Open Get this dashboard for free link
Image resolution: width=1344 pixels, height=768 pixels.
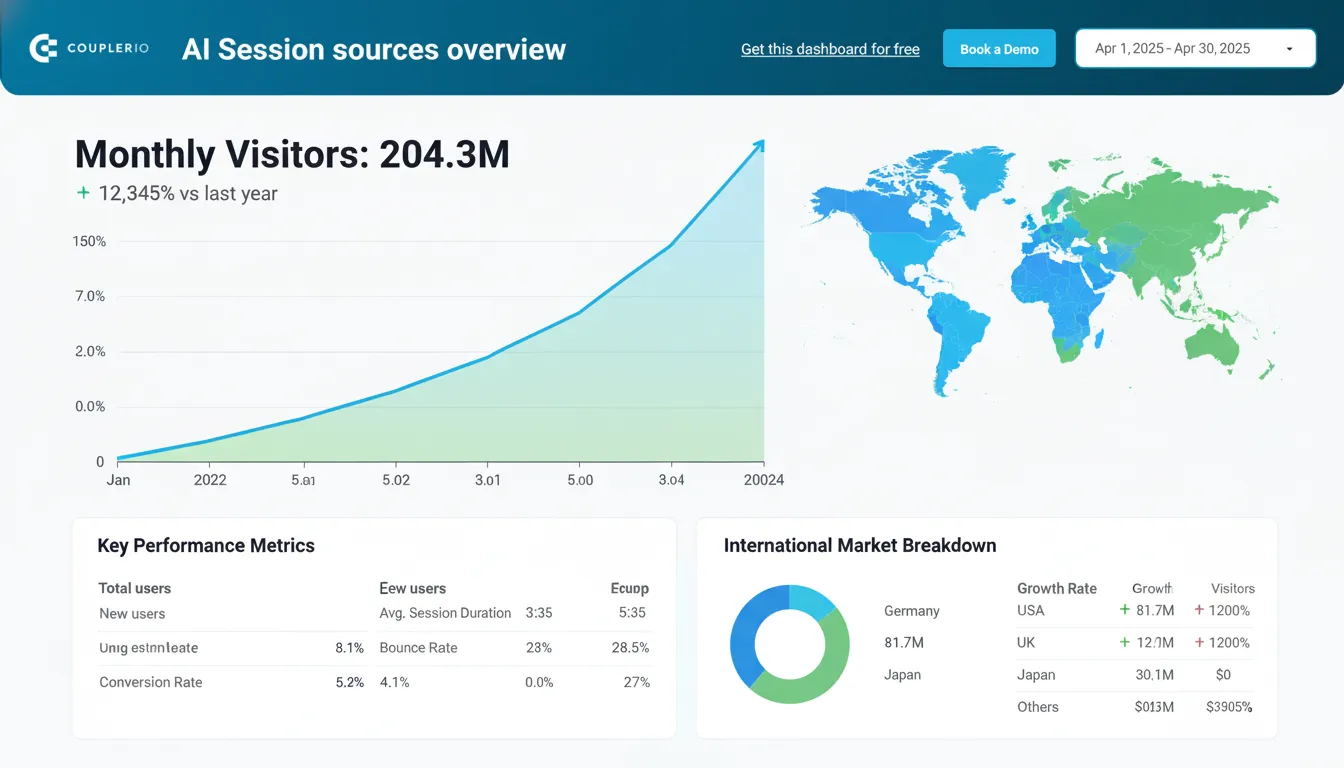830,48
